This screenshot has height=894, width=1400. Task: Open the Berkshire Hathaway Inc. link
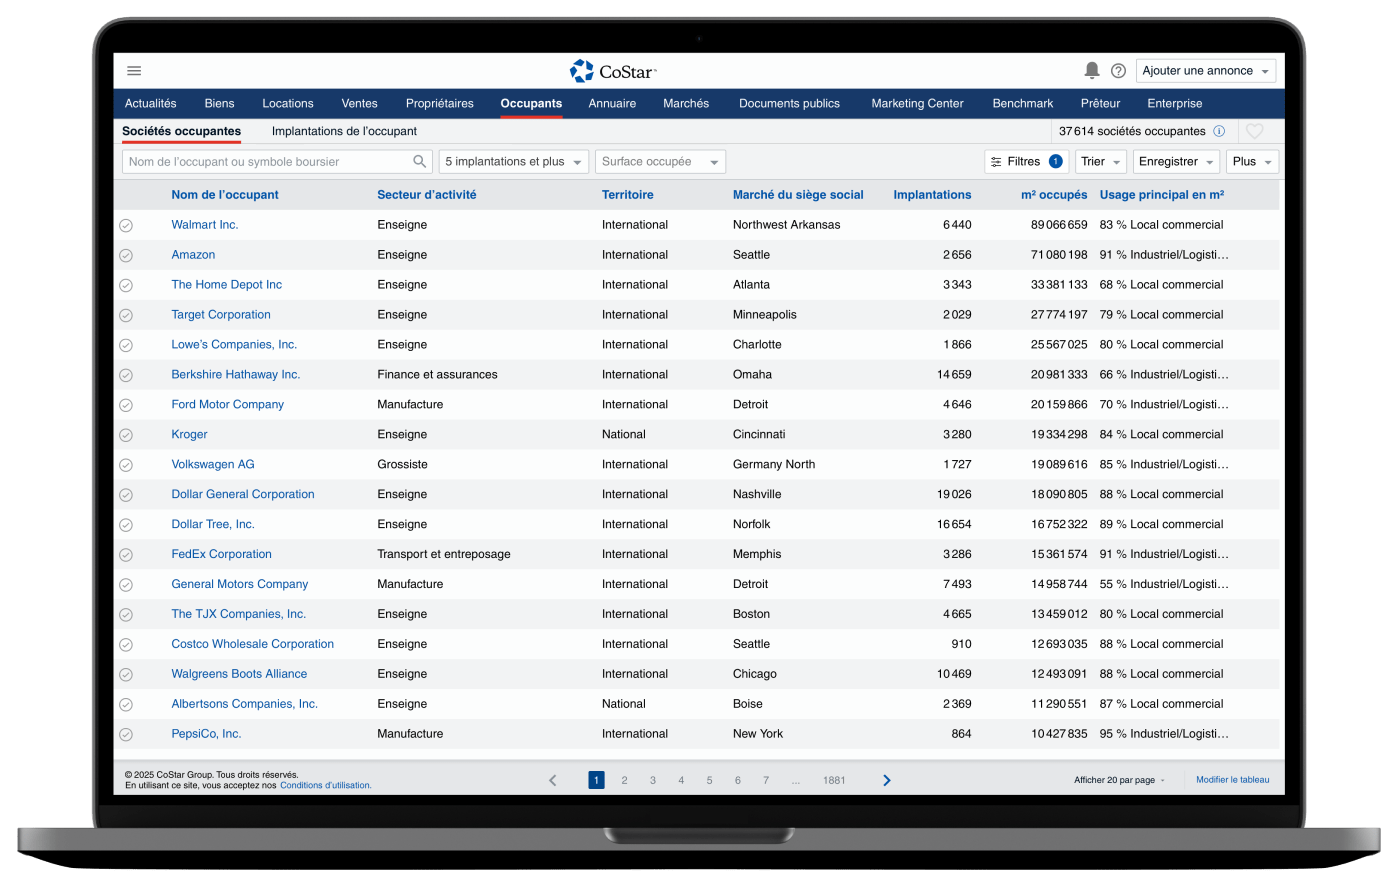236,375
